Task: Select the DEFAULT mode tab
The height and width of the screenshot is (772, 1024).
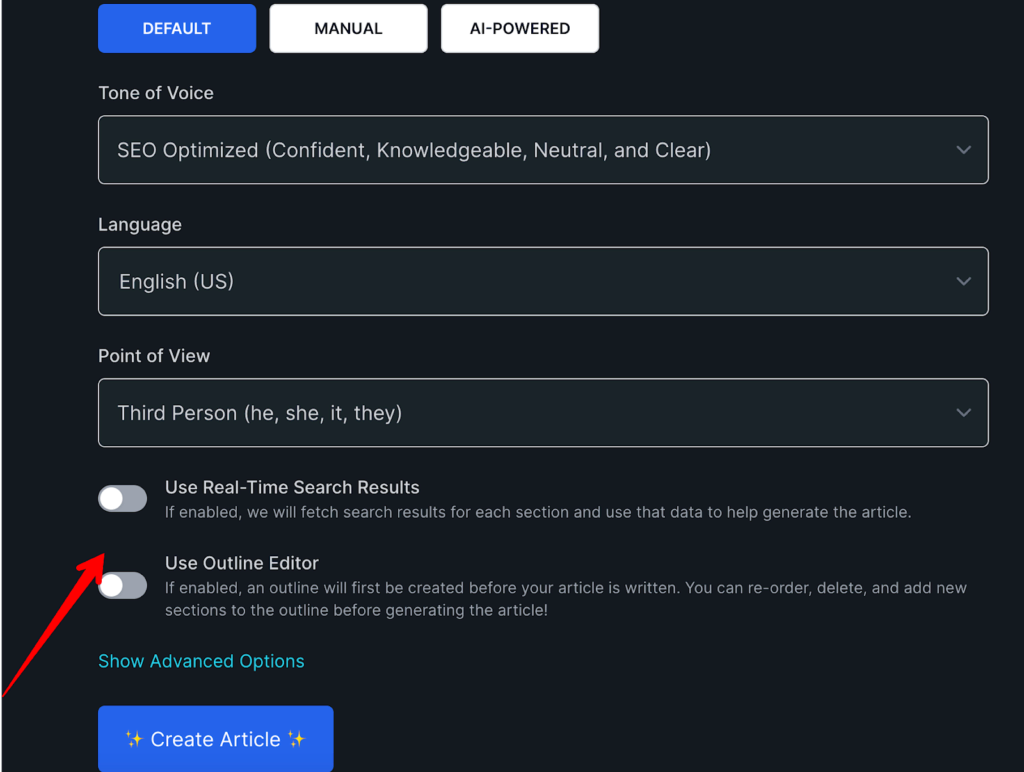Action: click(x=177, y=28)
